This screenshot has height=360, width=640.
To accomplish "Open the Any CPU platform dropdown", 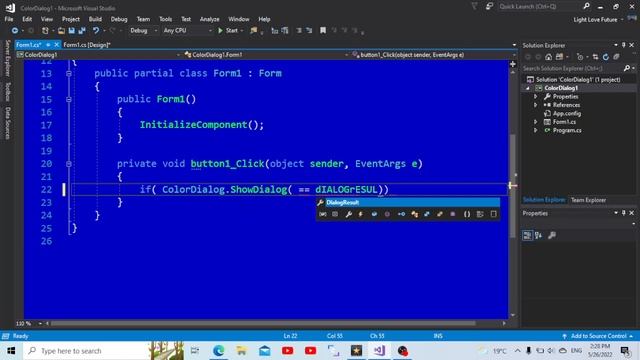I will (187, 31).
